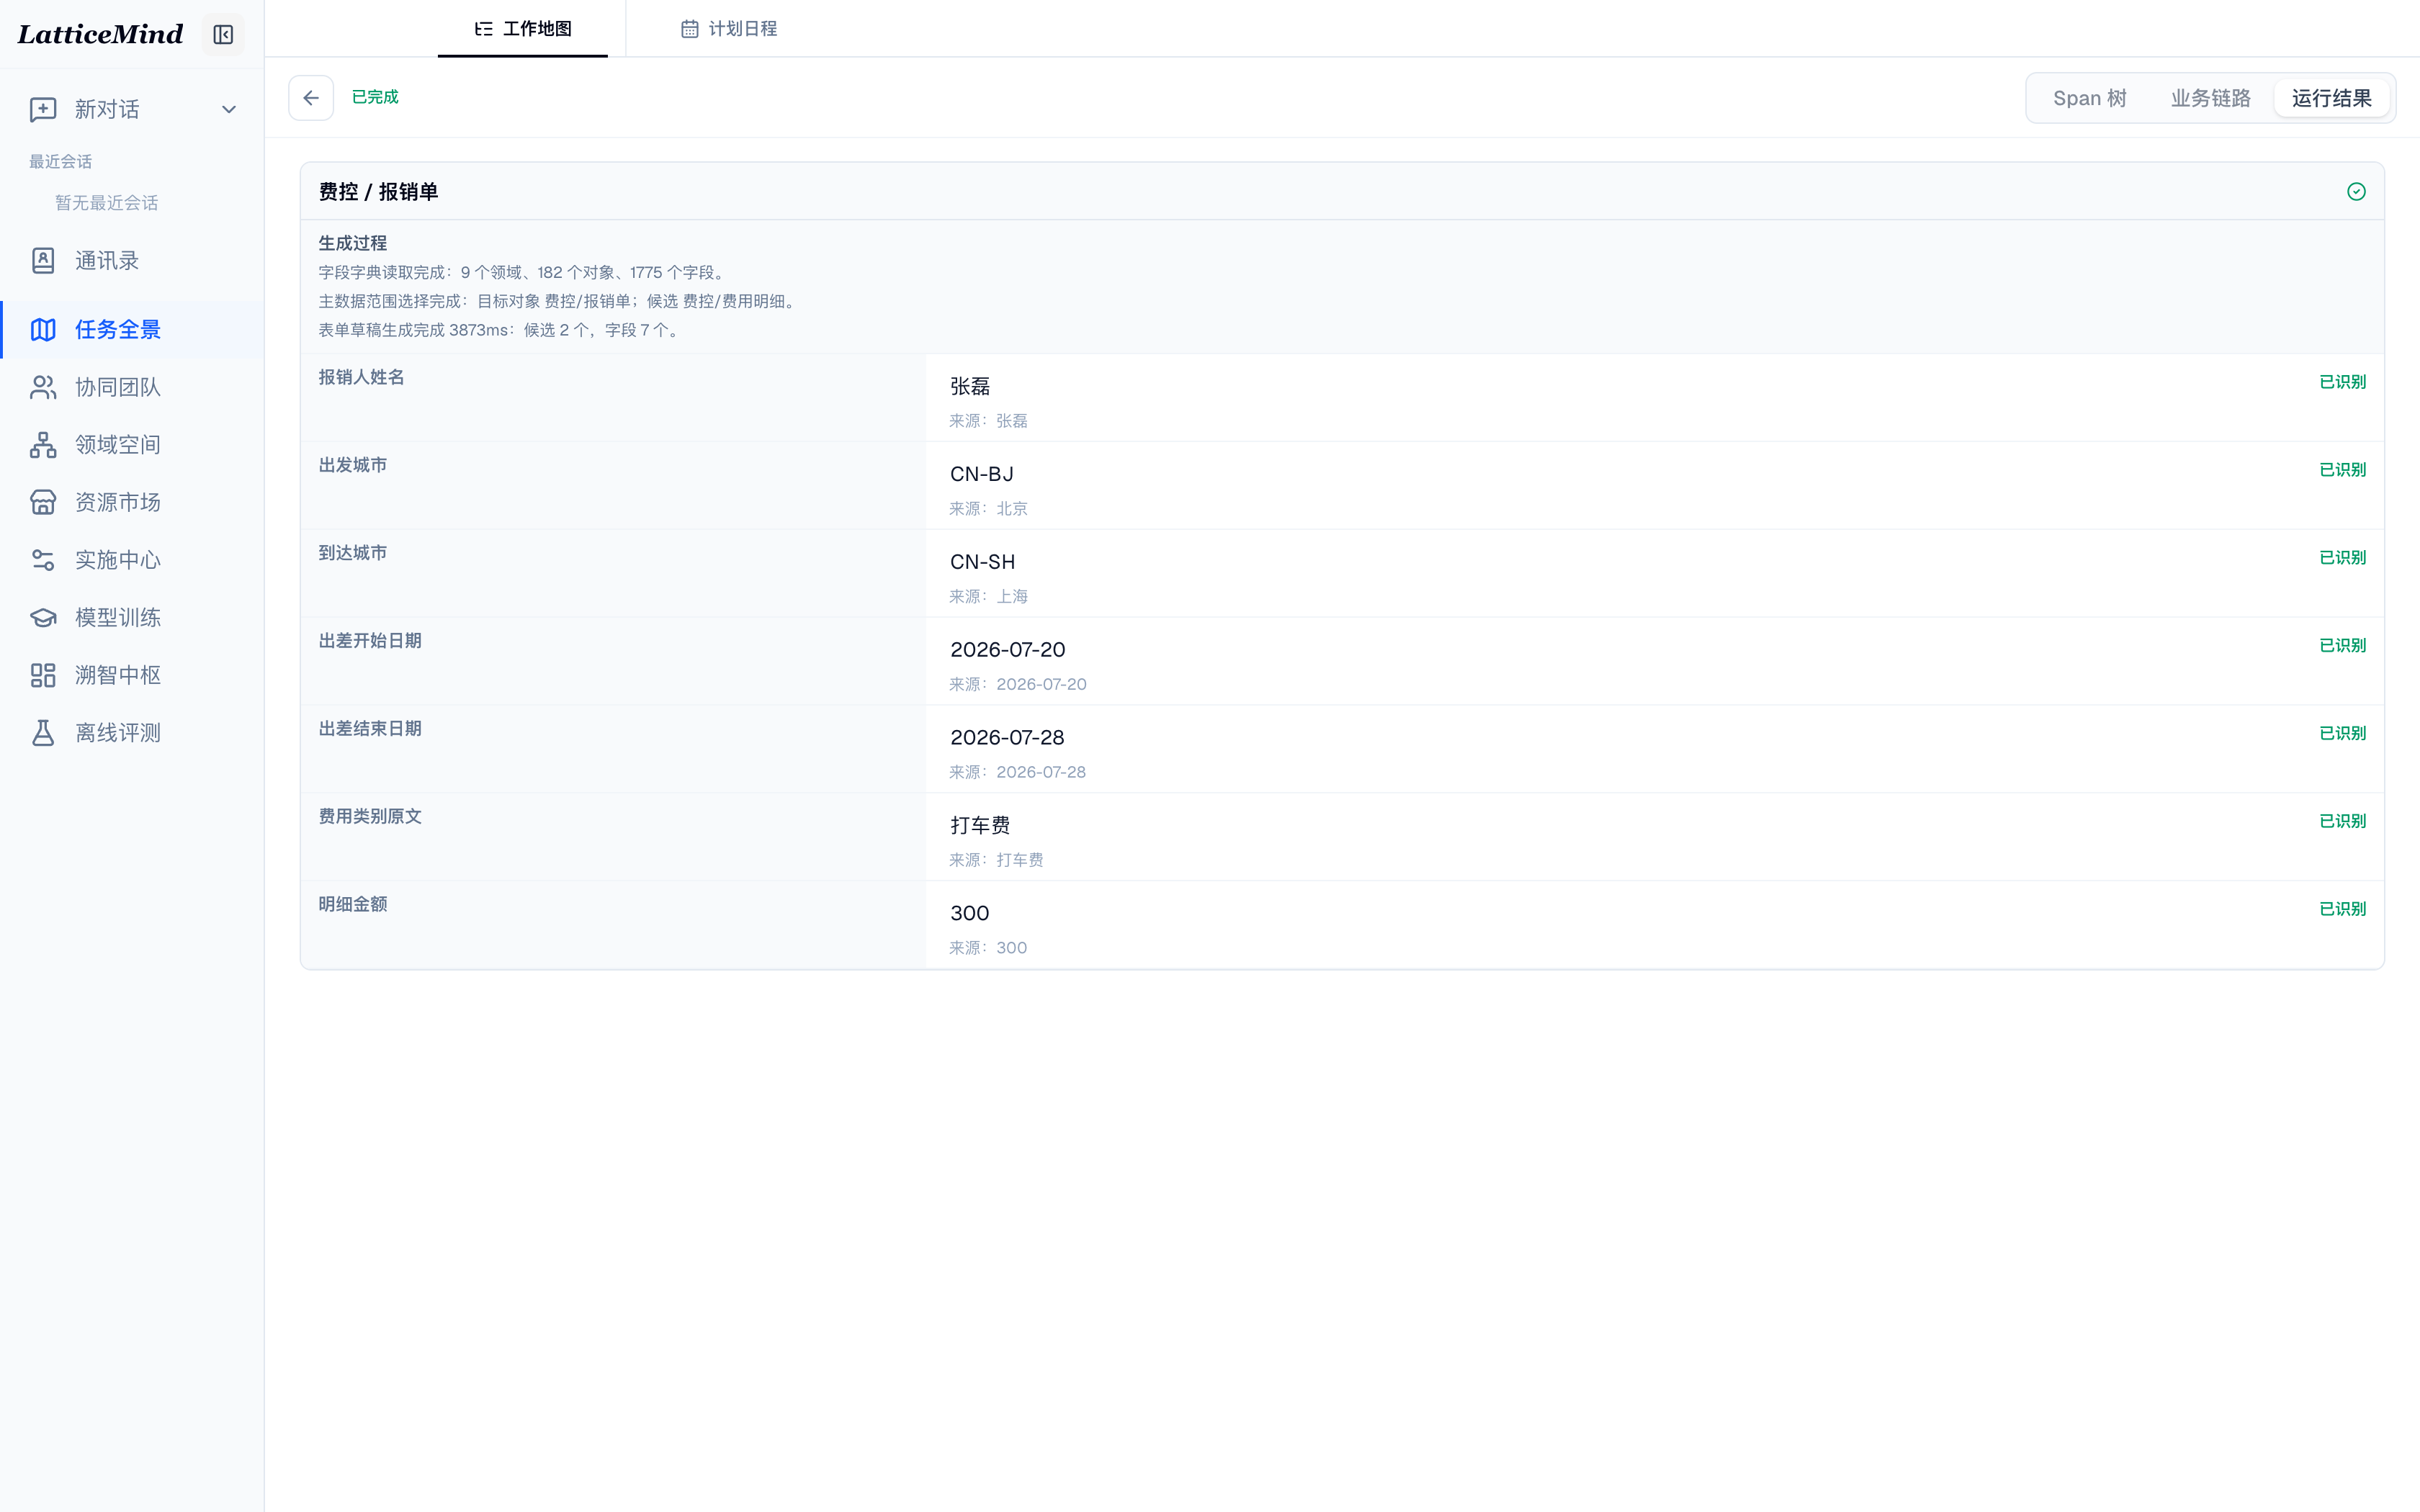
Task: Select 业务链路 view tab
Action: coord(2210,98)
